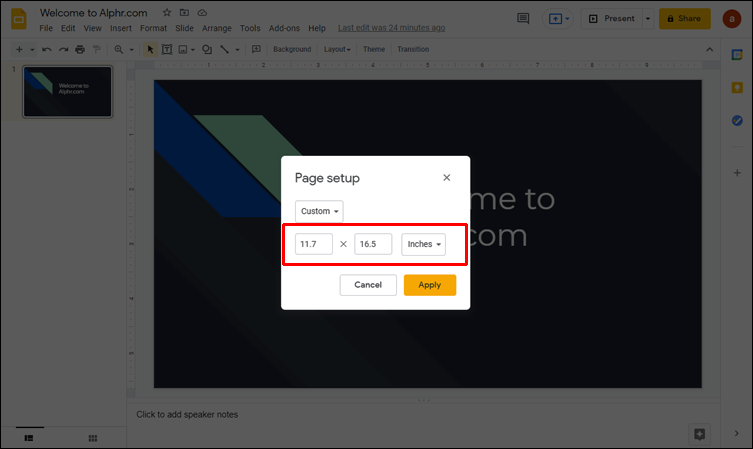Open the Tools menu
This screenshot has height=449, width=753.
(x=250, y=28)
